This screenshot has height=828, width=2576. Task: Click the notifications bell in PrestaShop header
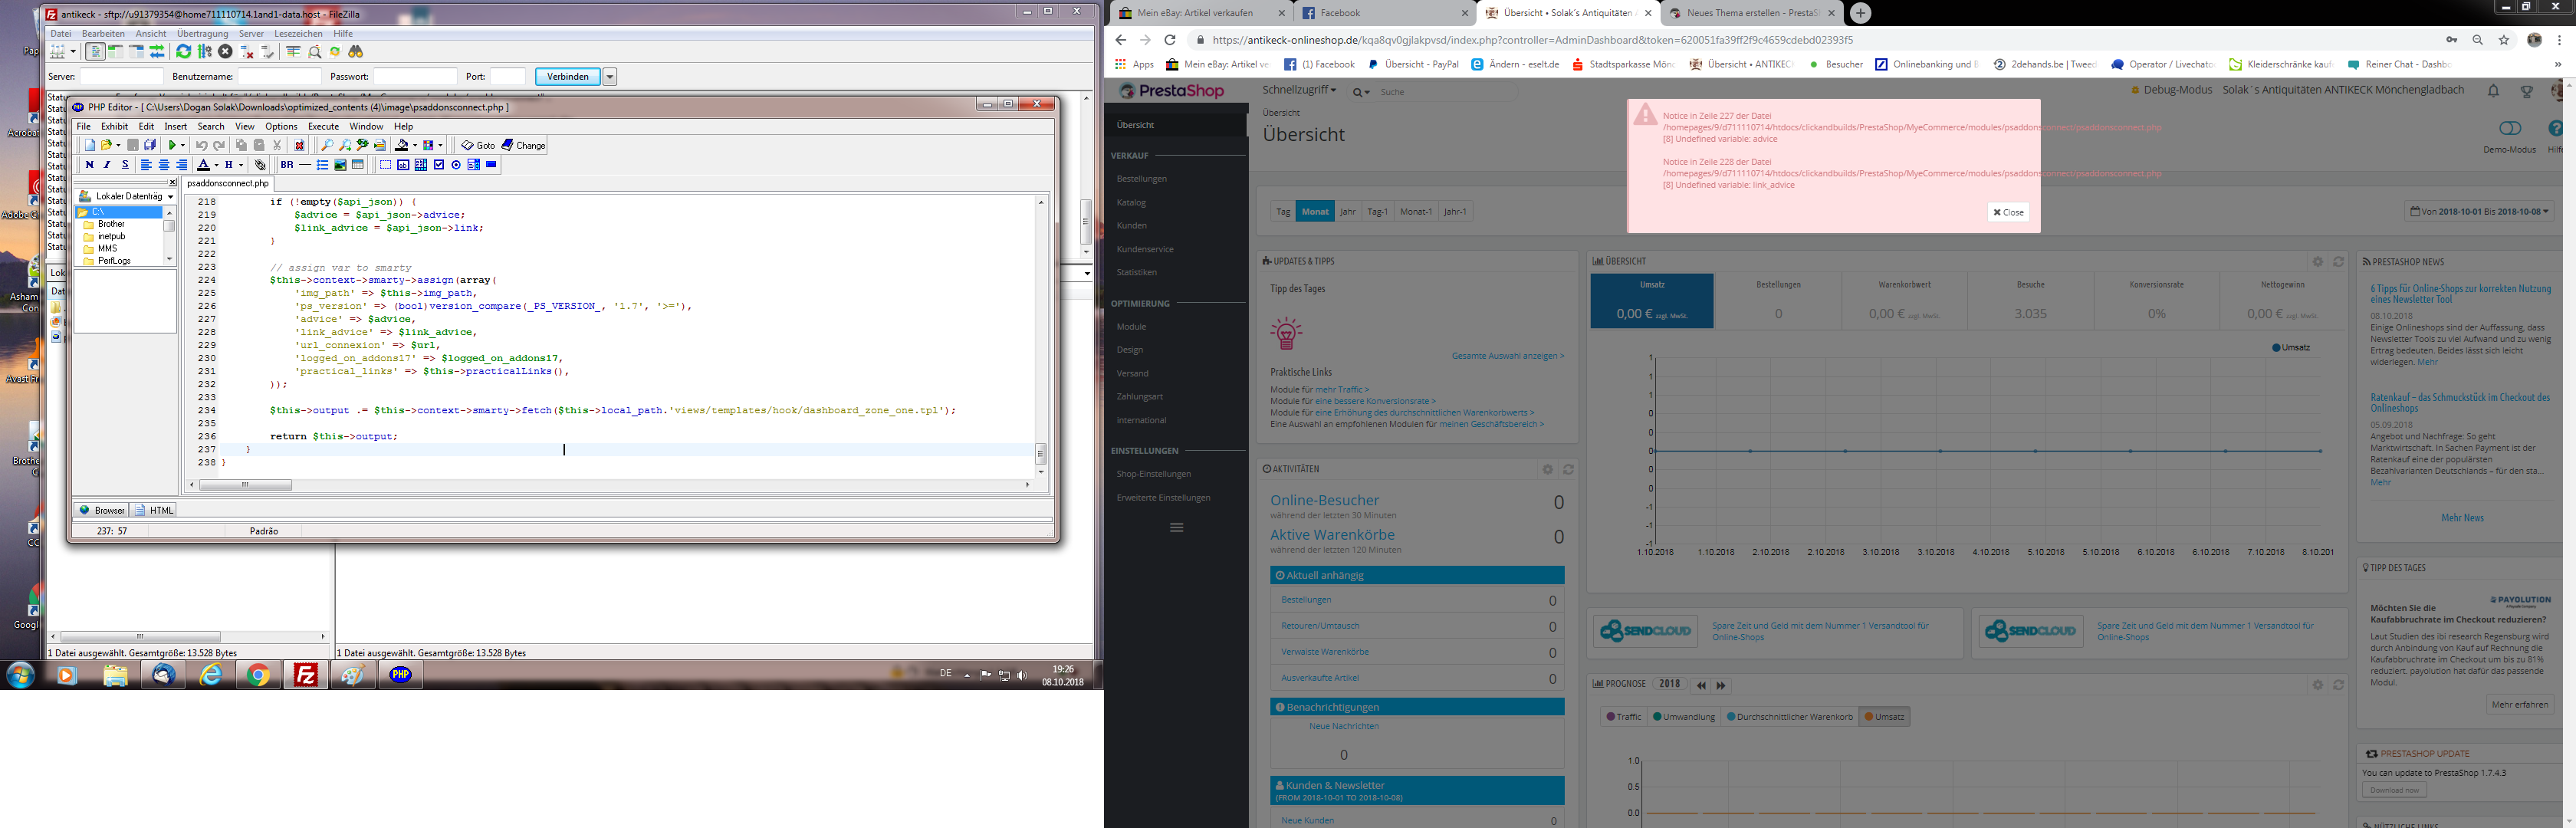[x=2493, y=91]
